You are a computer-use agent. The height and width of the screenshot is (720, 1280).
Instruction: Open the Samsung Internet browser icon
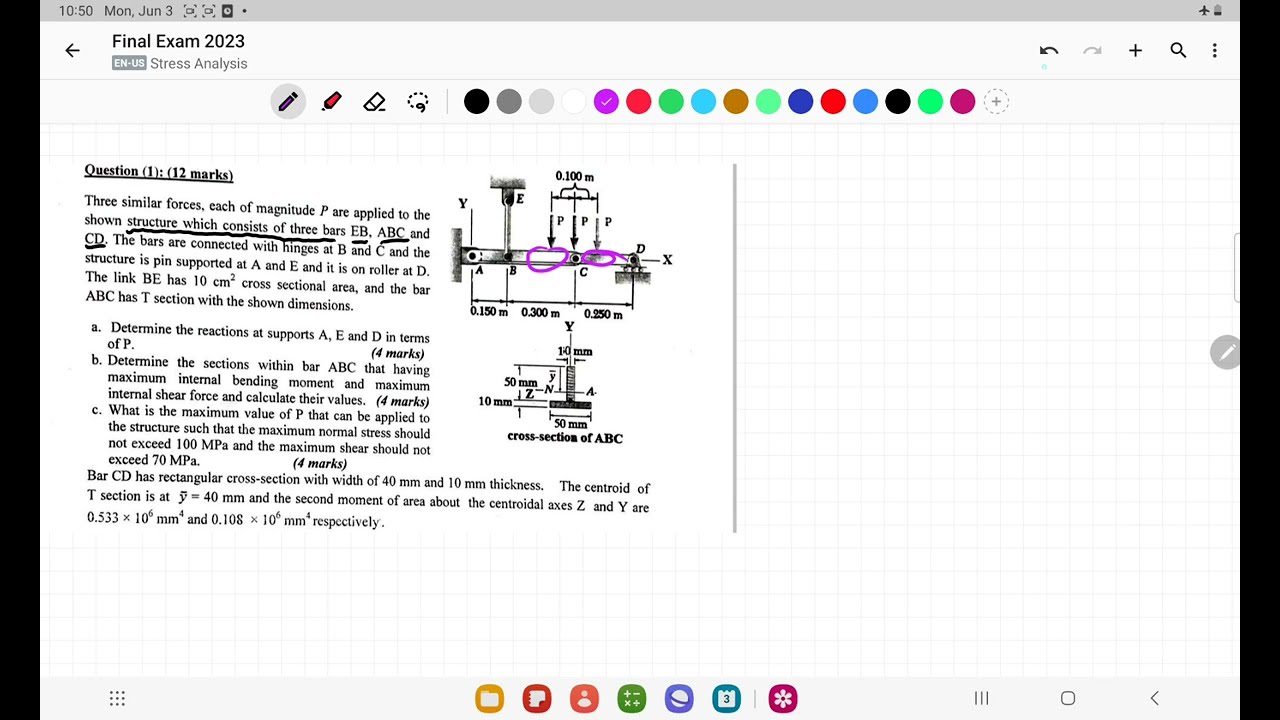[x=679, y=699]
